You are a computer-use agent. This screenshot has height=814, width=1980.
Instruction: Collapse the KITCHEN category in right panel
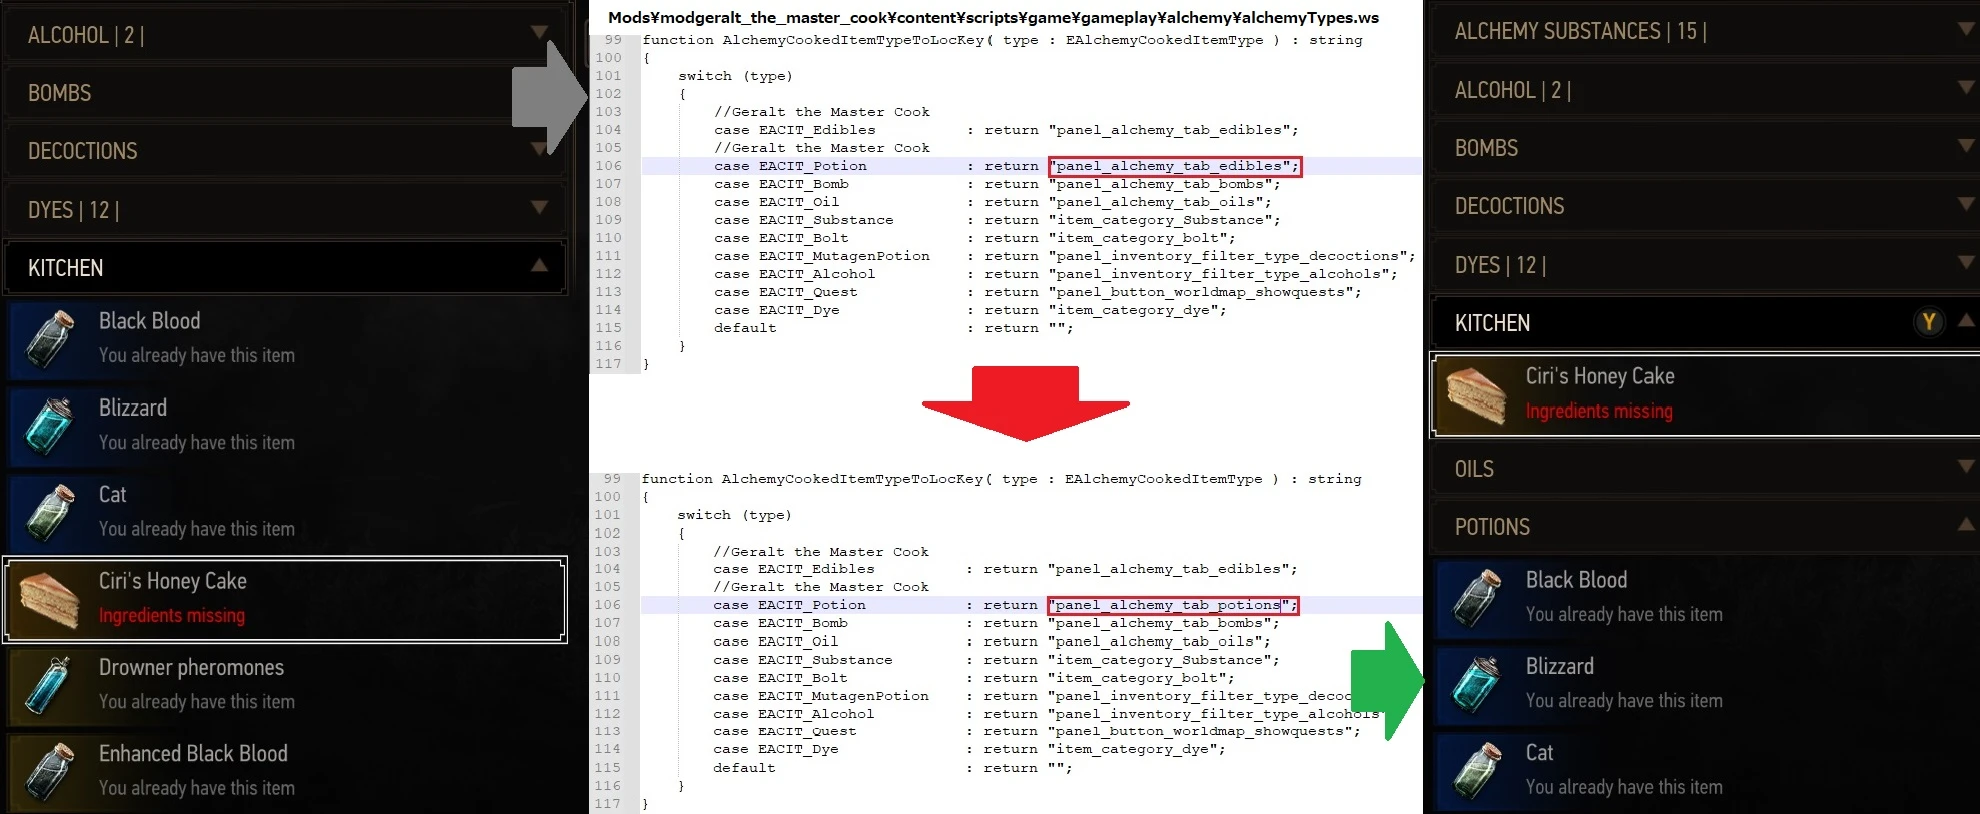click(1706, 323)
